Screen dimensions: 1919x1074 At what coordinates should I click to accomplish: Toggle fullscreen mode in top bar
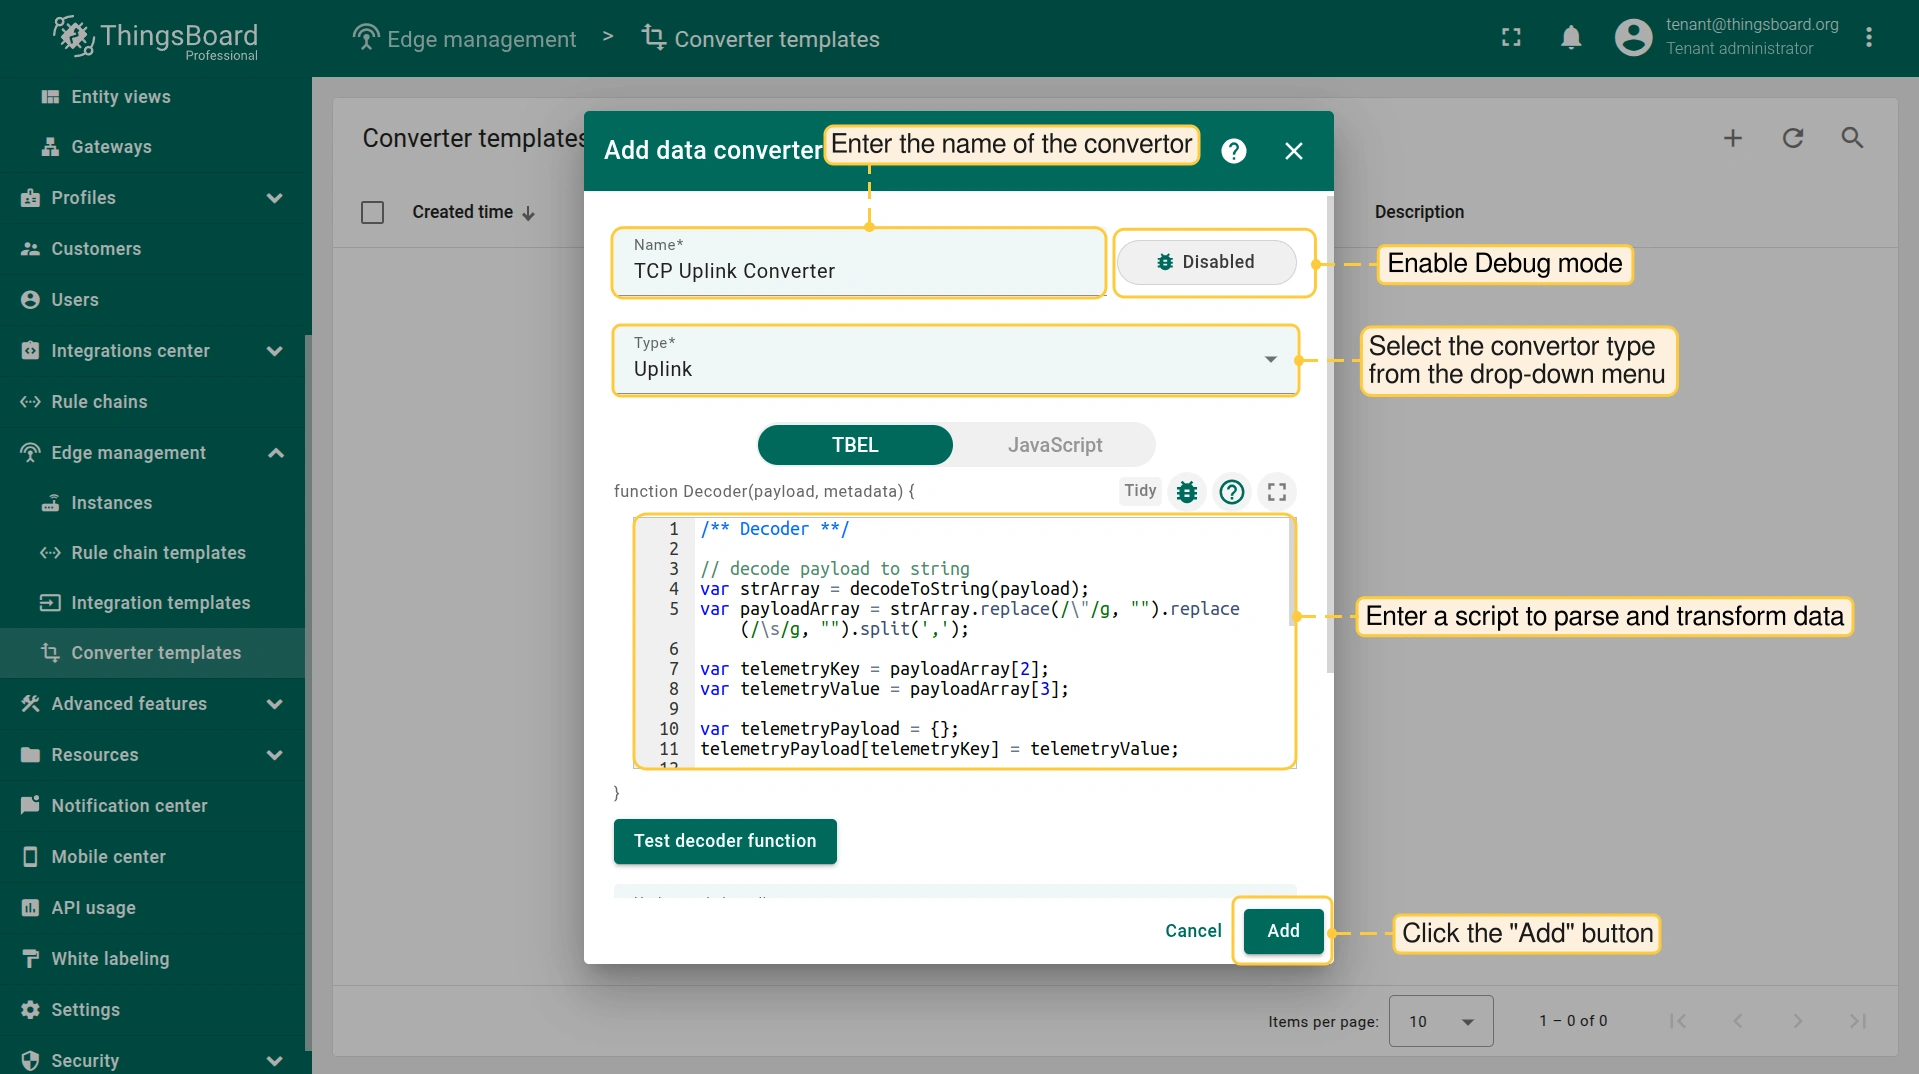click(1511, 38)
